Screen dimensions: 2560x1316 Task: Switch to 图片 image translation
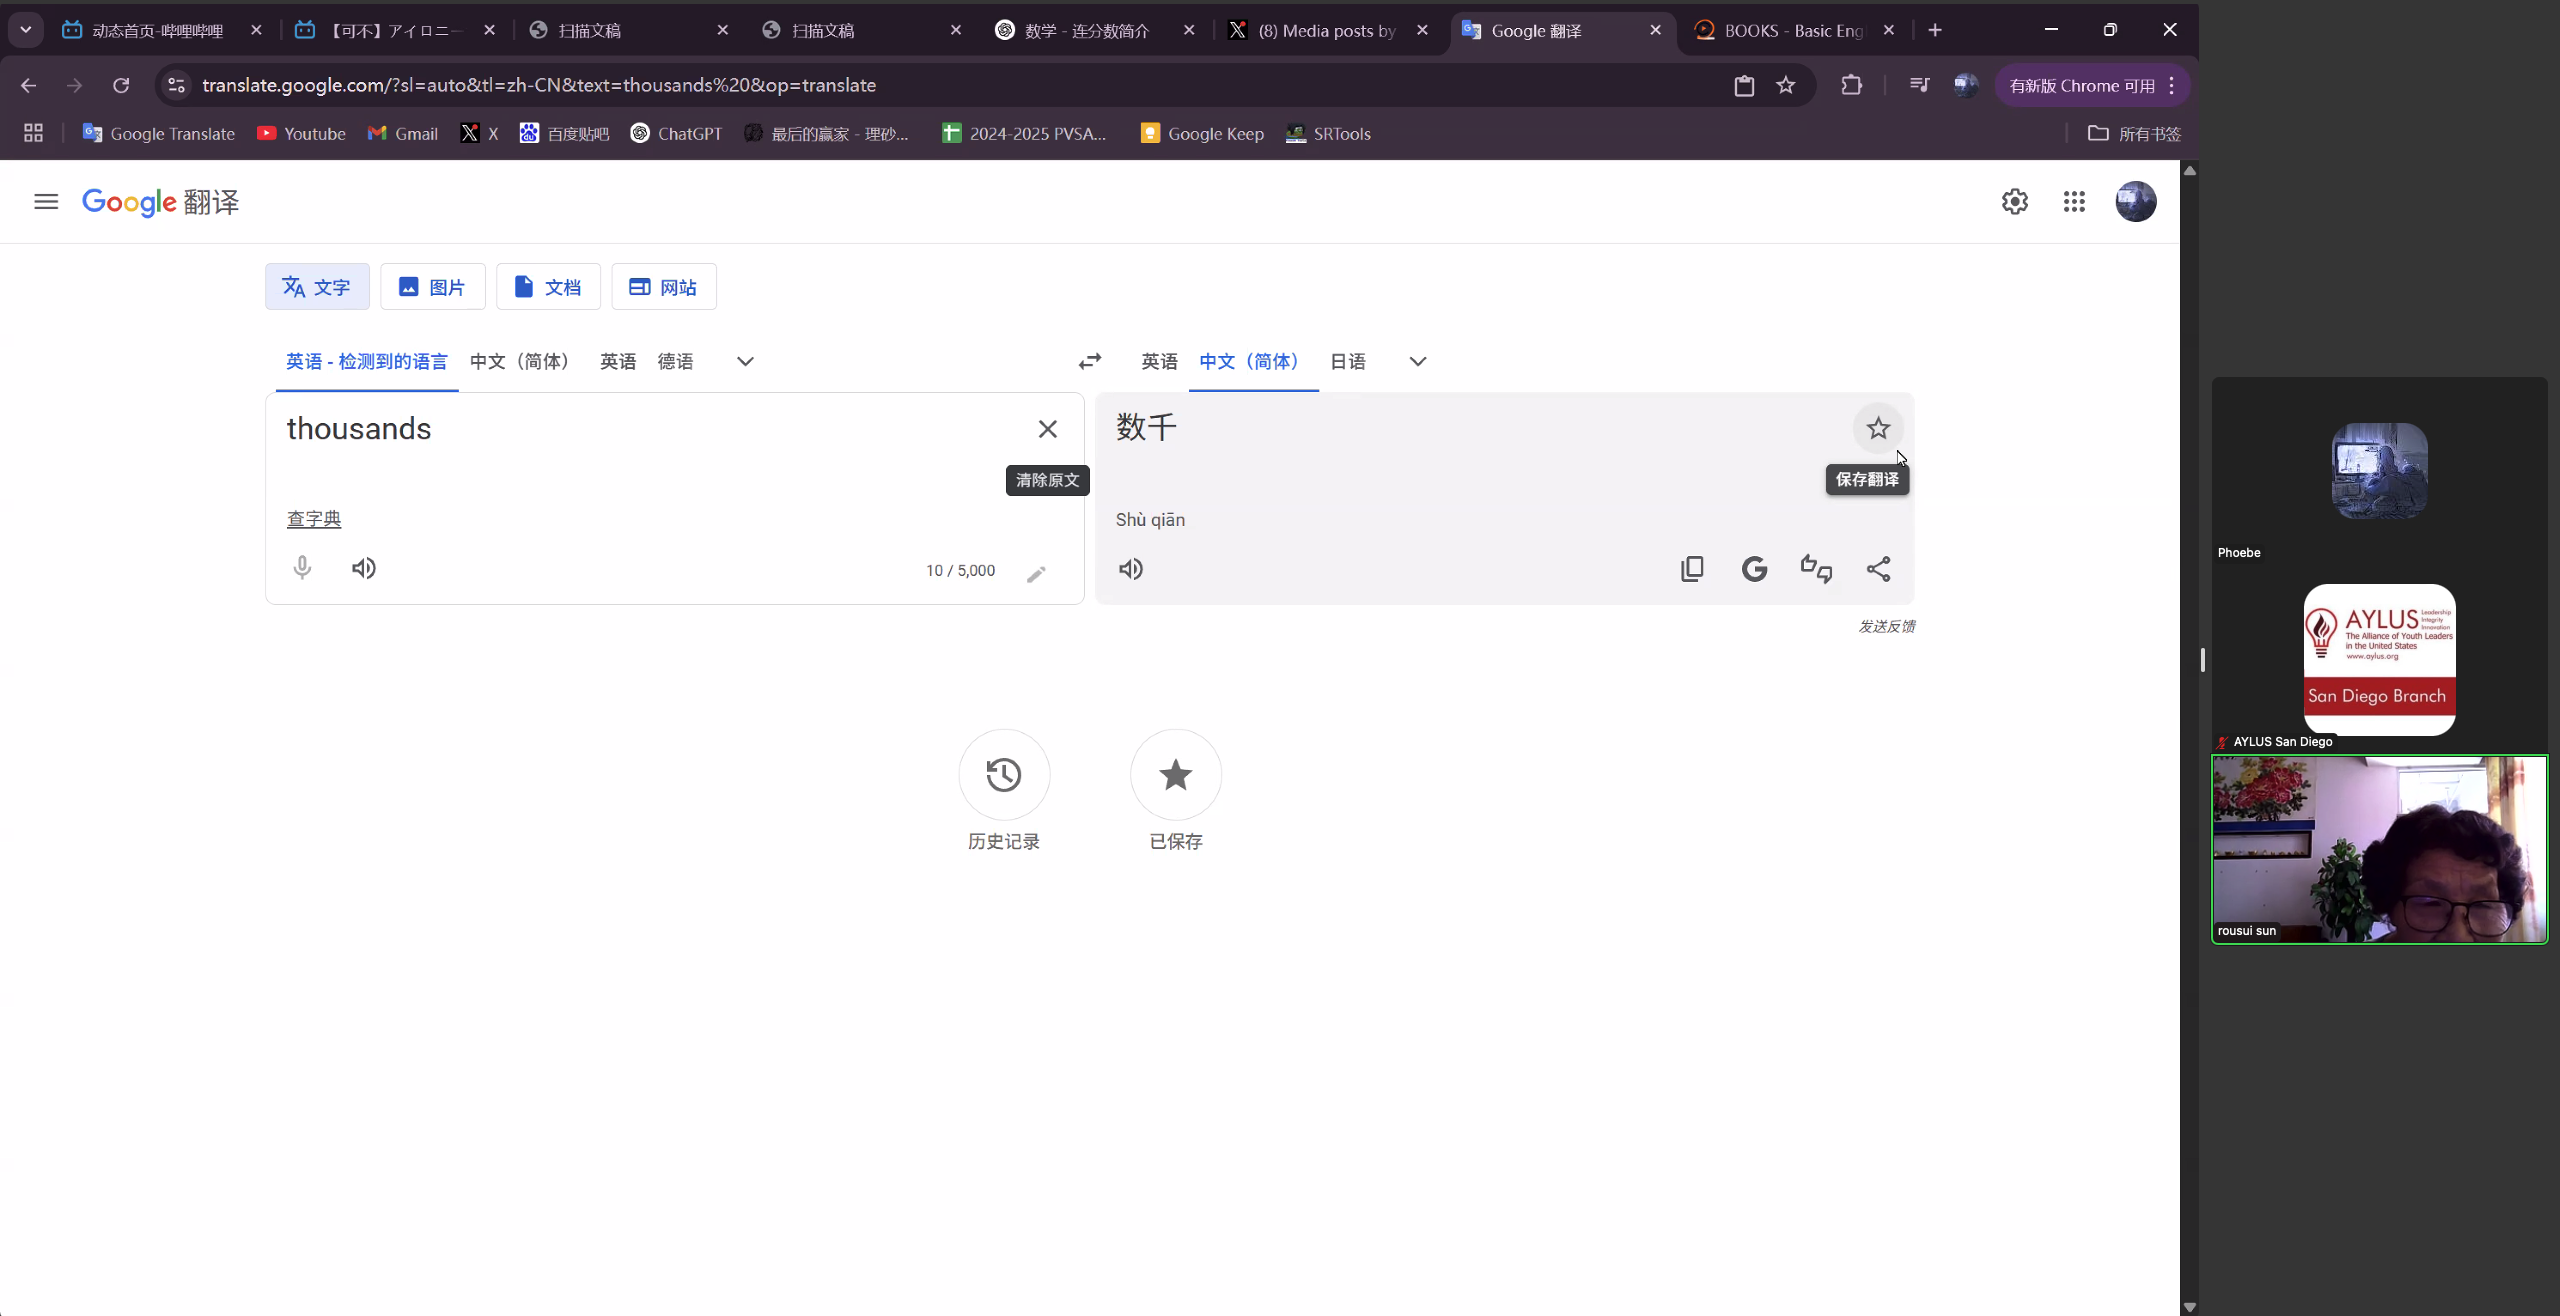coord(433,287)
